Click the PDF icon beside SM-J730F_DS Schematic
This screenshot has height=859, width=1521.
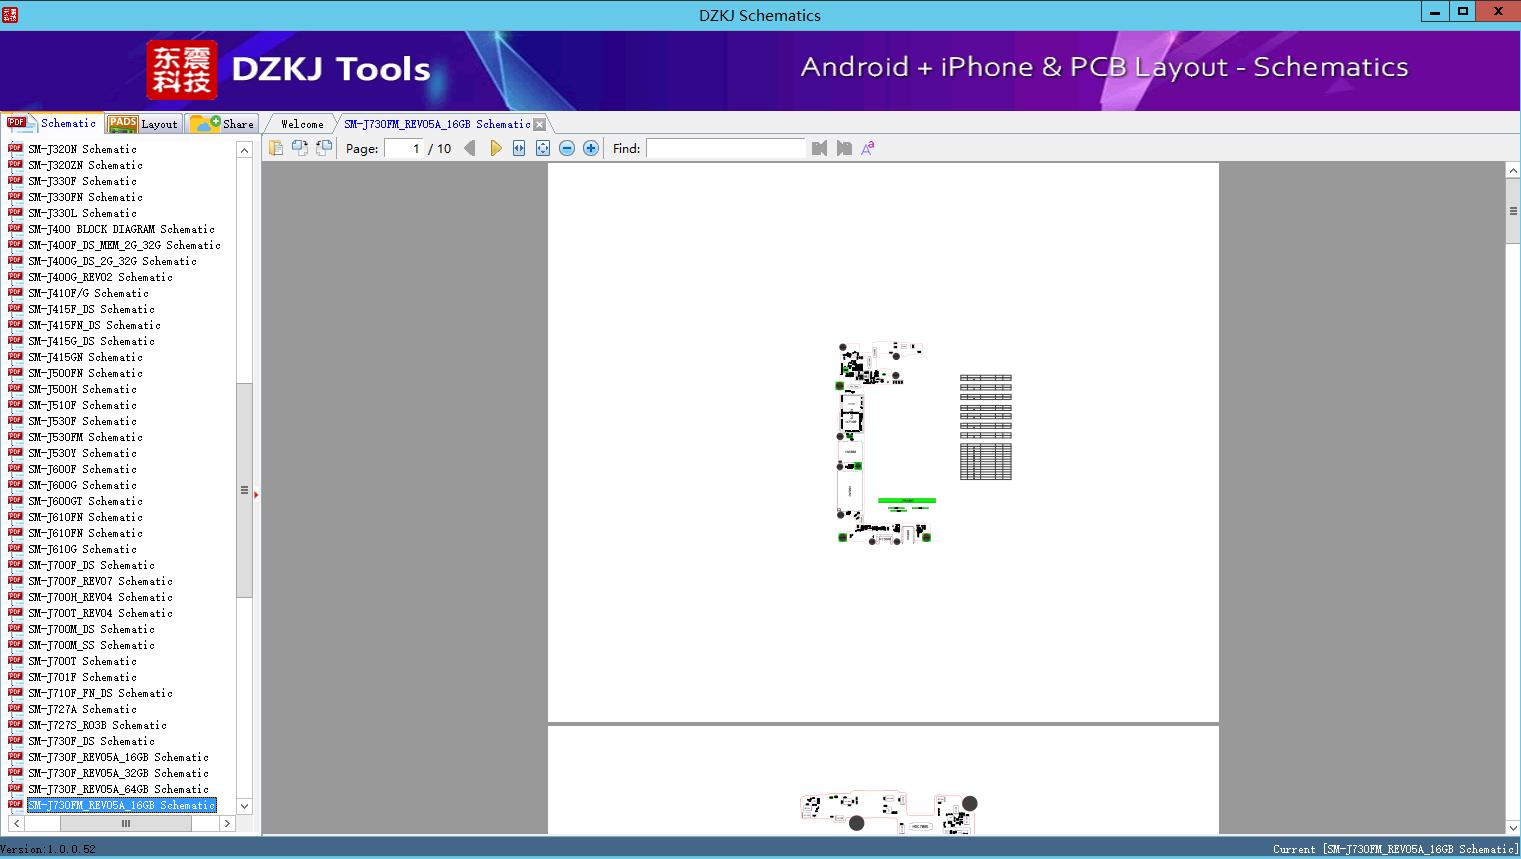[15, 740]
